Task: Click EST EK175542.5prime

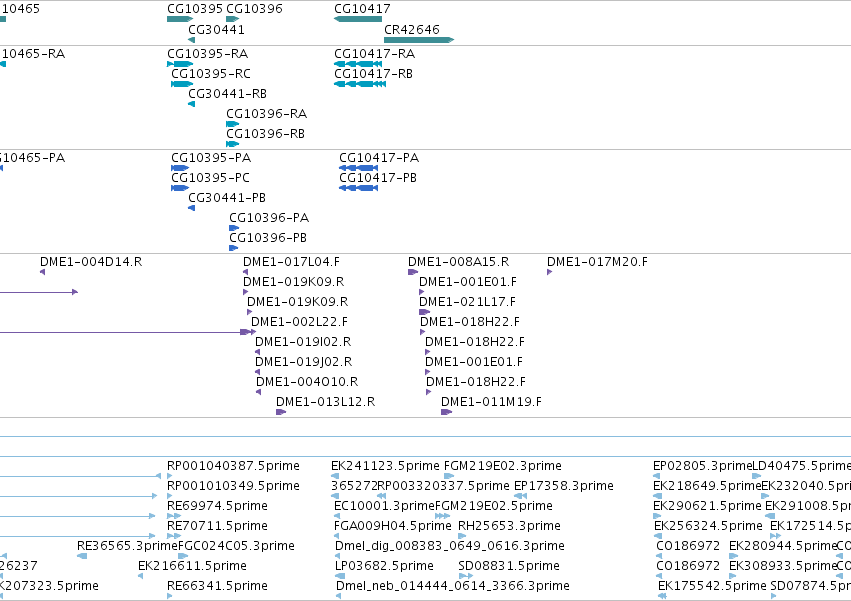Action: [713, 586]
